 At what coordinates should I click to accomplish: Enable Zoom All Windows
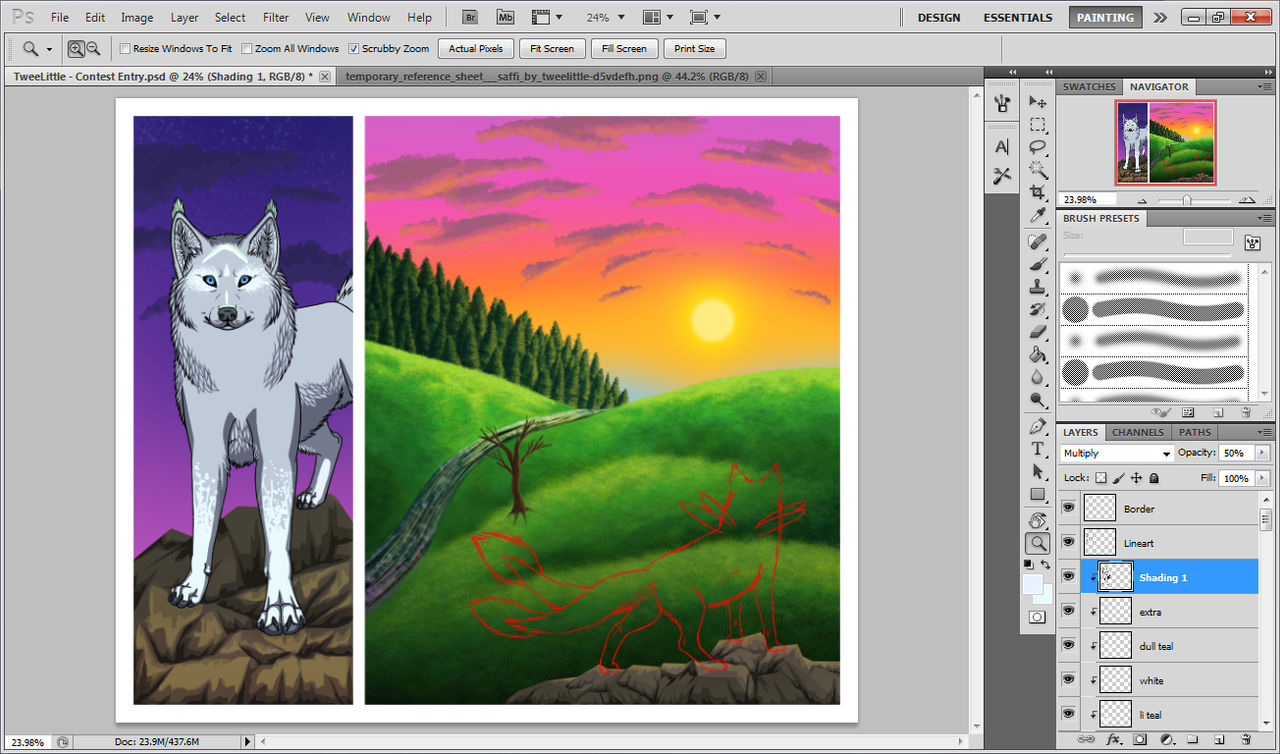point(247,48)
